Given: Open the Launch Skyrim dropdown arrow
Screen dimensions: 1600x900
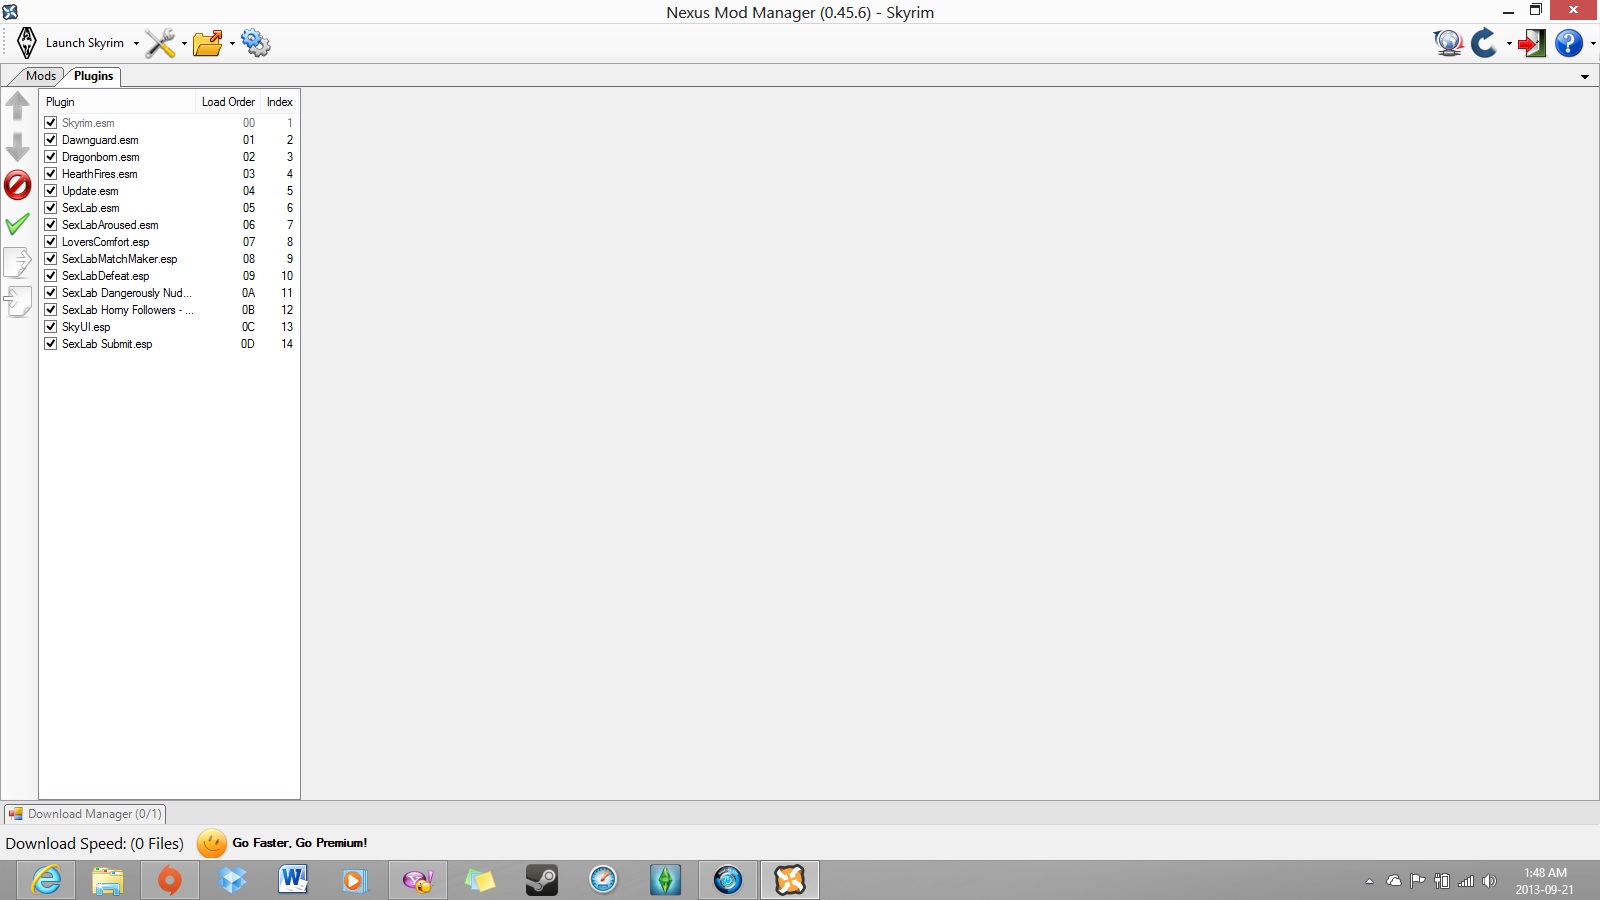Looking at the screenshot, I should tap(136, 44).
